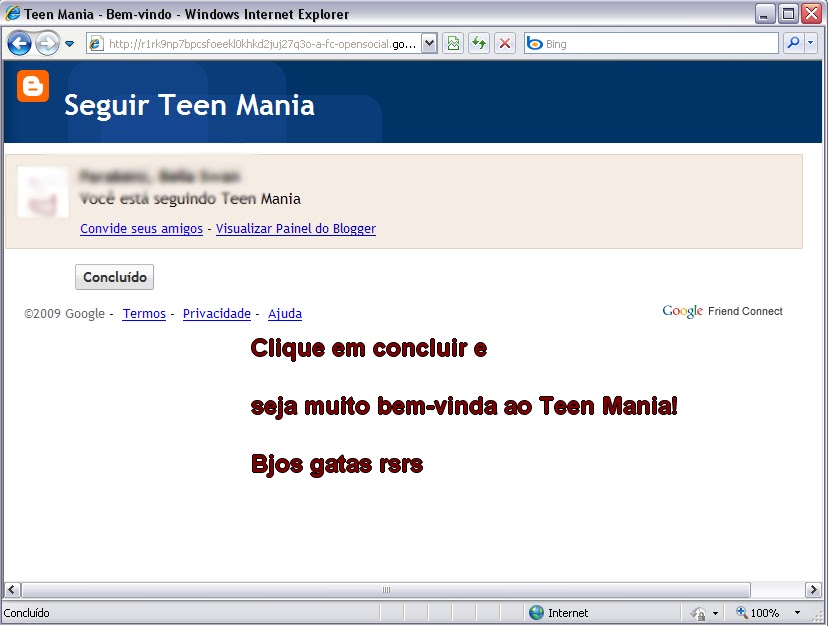Click the Concluído status bar text
The width and height of the screenshot is (828, 626).
(26, 613)
